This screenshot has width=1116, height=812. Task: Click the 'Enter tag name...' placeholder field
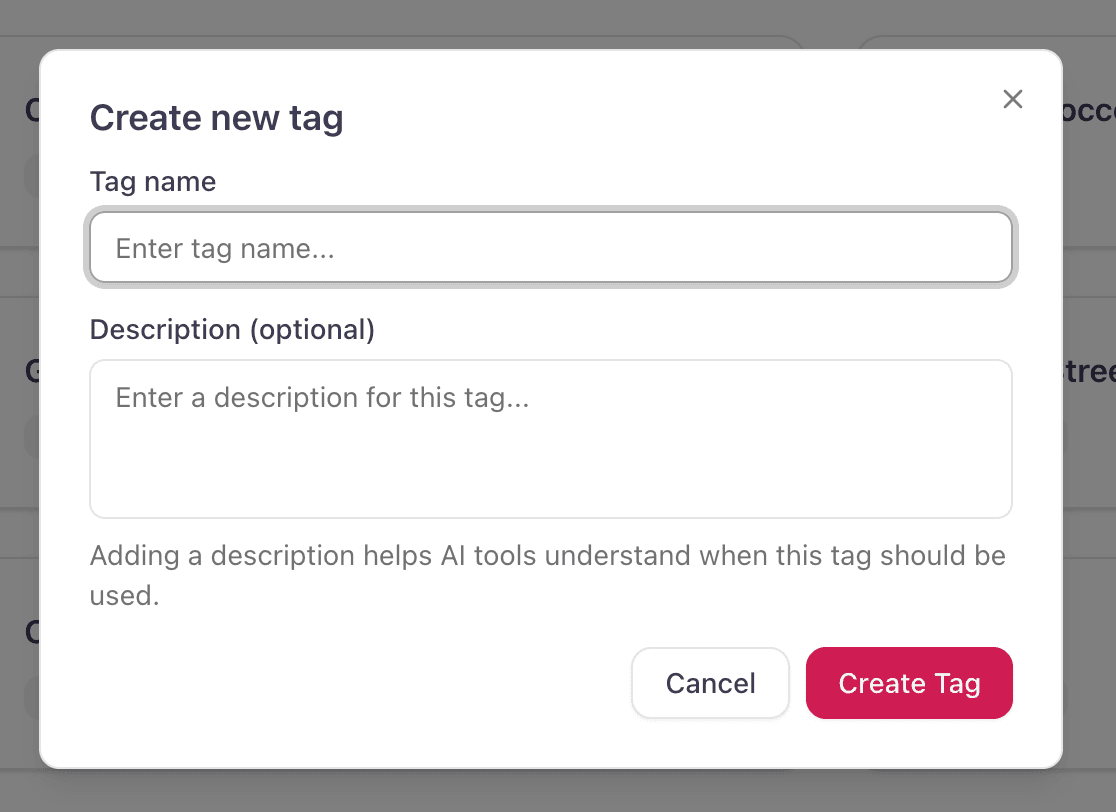pos(551,247)
